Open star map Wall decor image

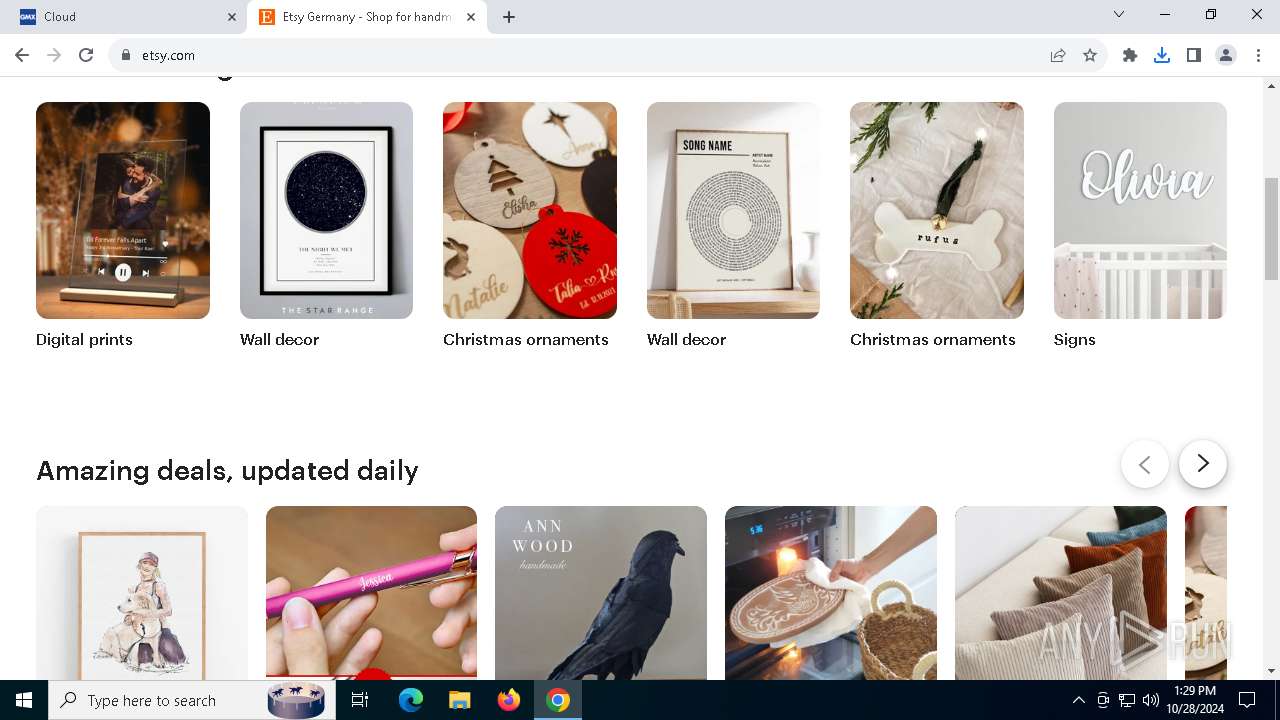[x=326, y=210]
